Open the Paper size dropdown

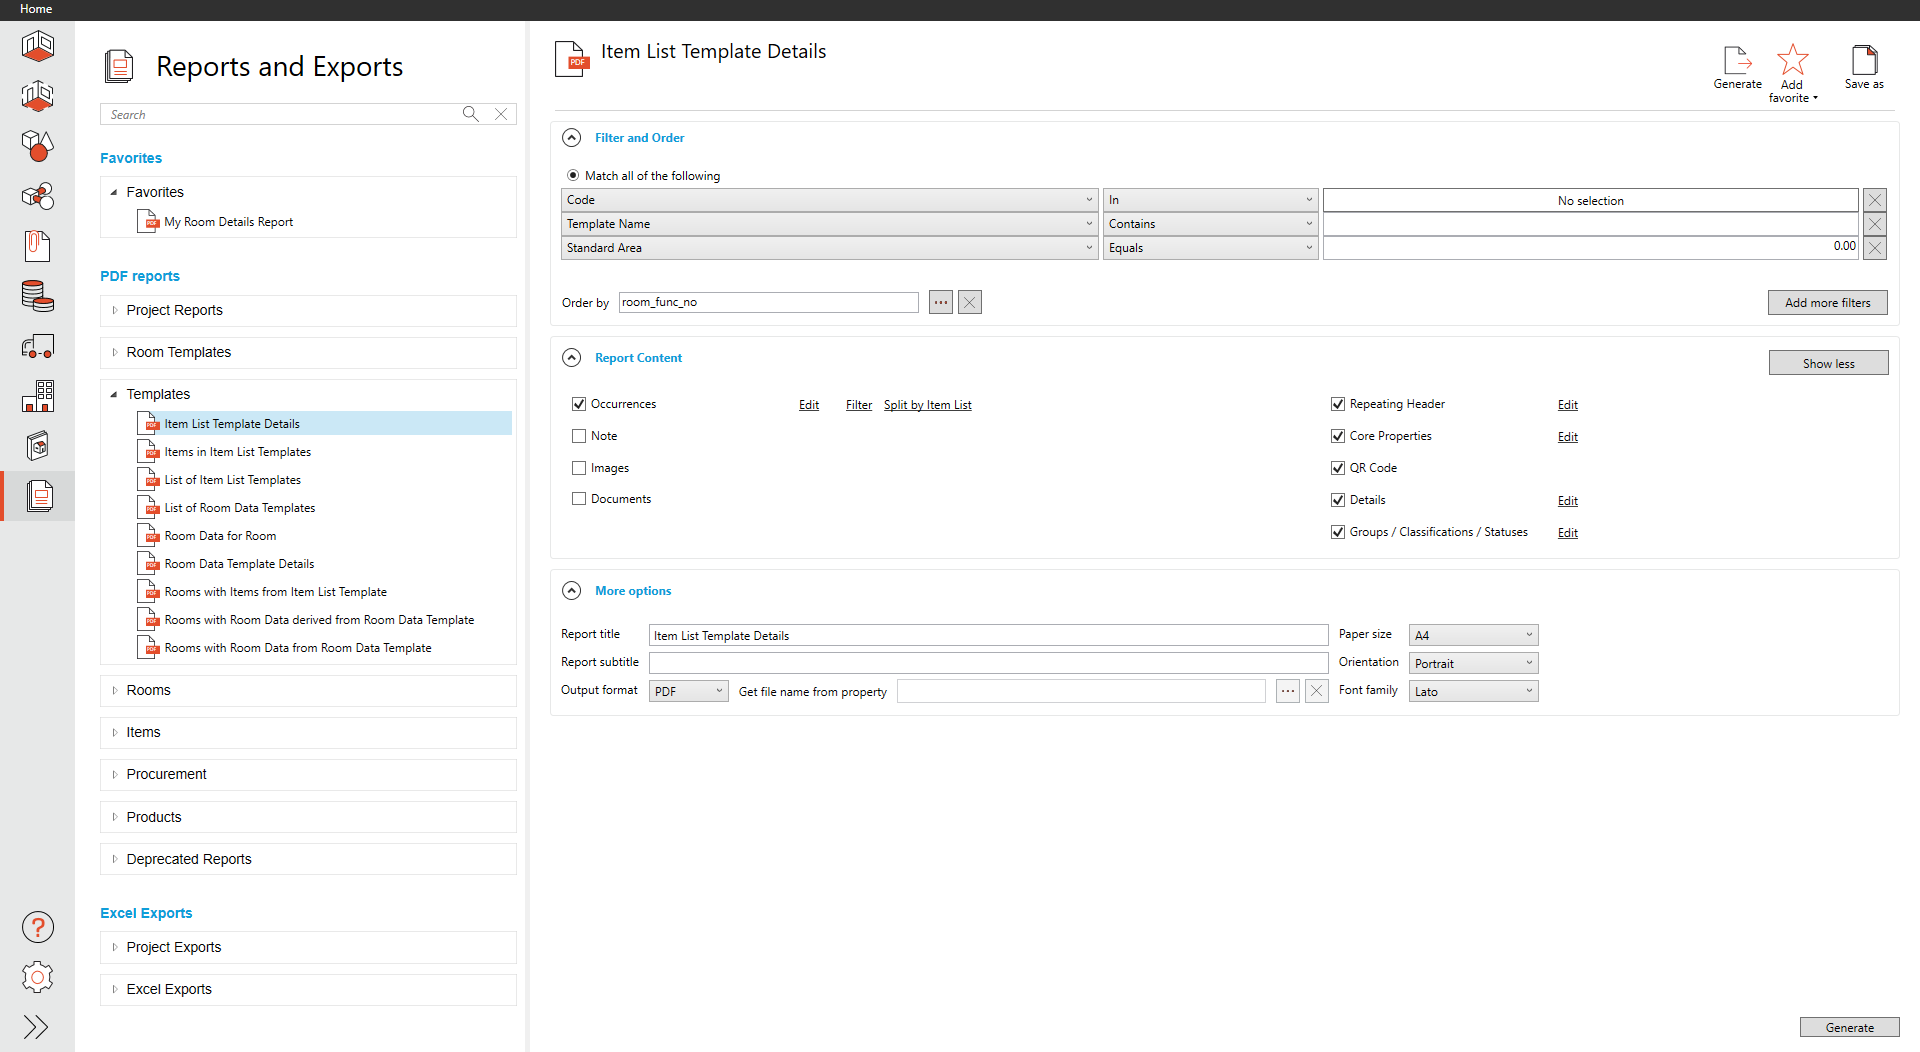[x=1473, y=635]
